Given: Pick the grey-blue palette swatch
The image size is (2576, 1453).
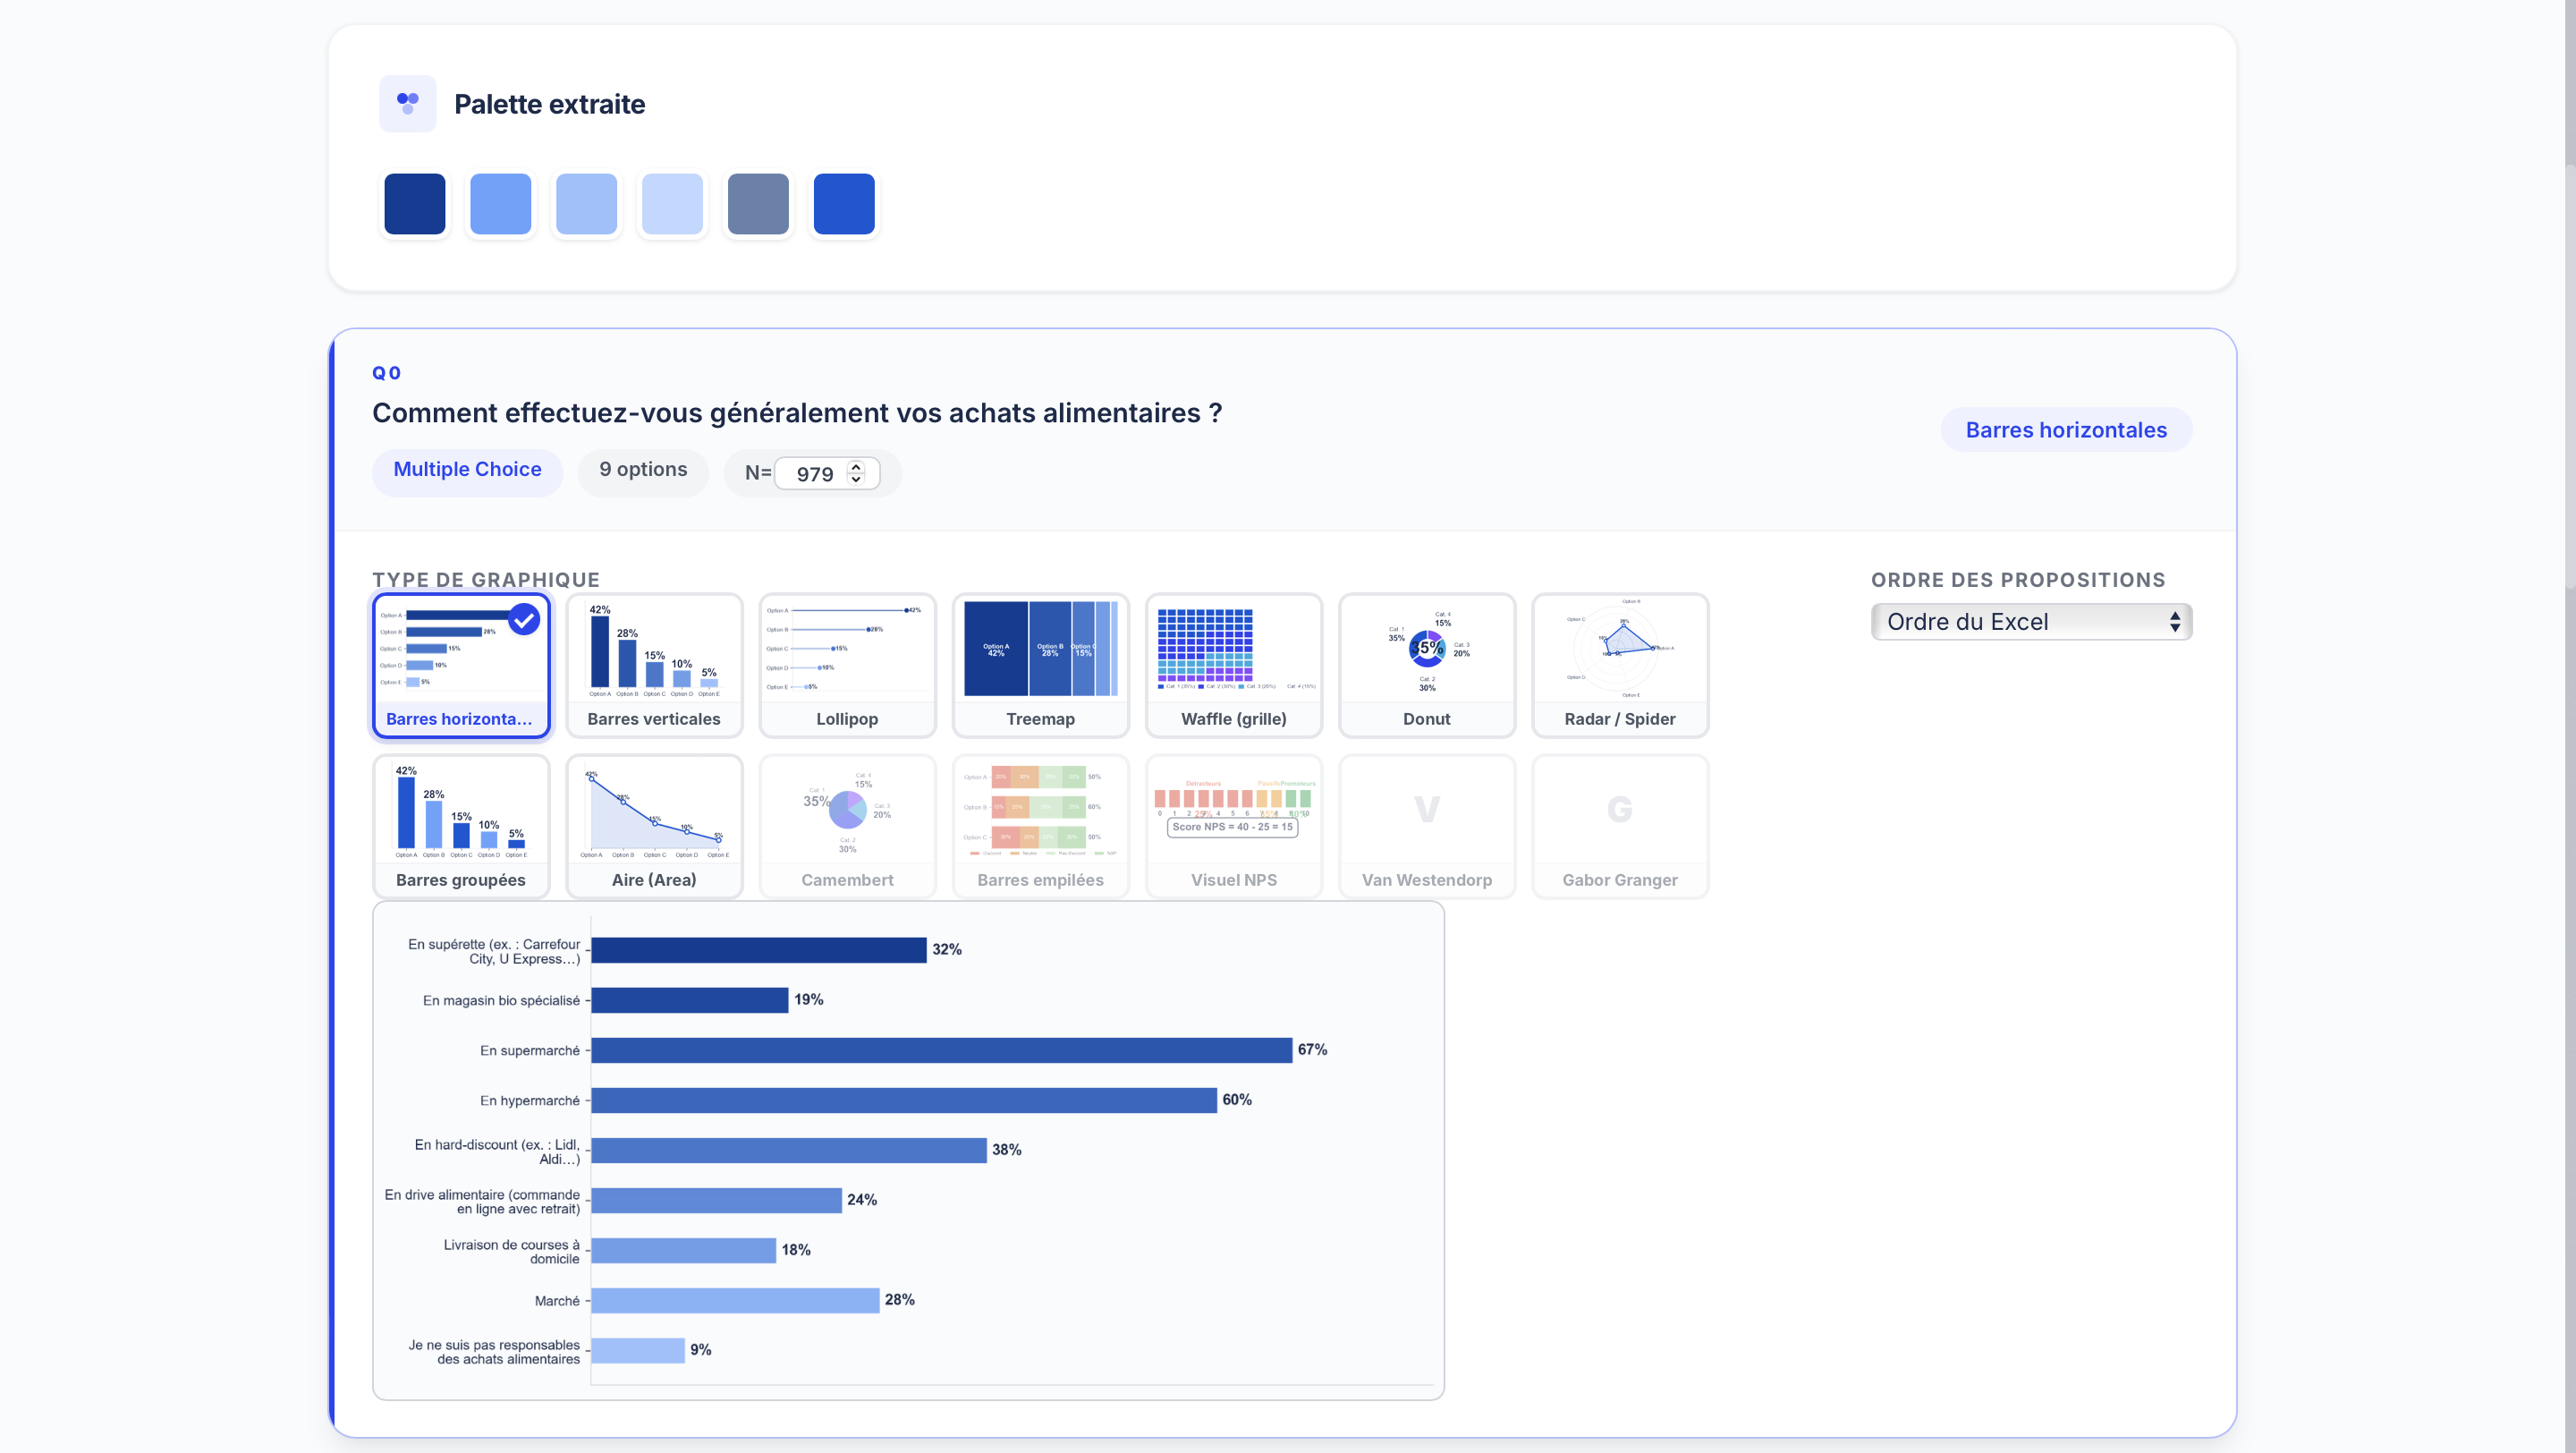Looking at the screenshot, I should click(x=758, y=204).
